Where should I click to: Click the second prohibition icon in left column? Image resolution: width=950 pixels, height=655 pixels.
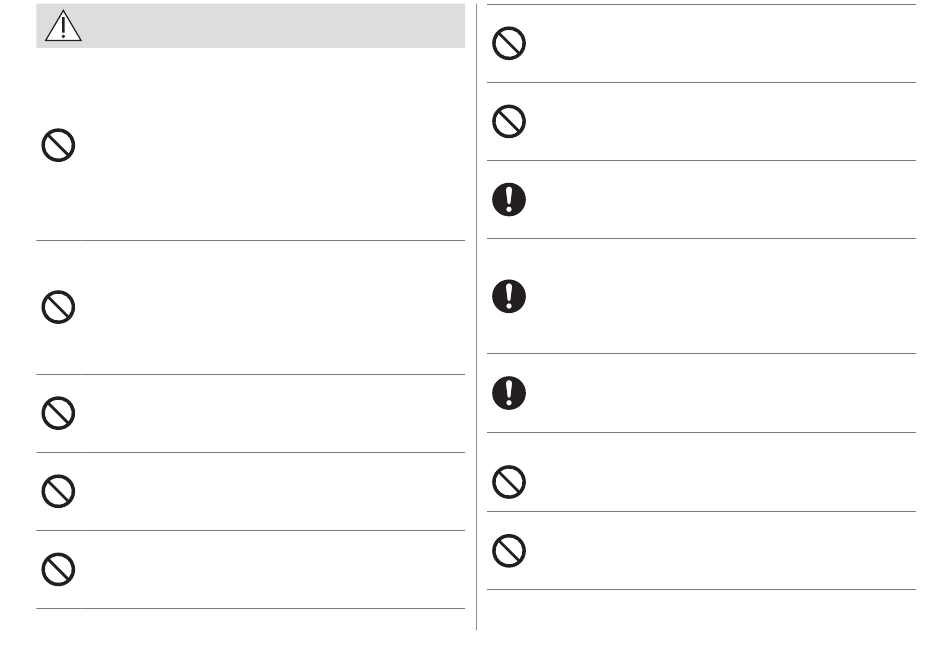coord(58,307)
